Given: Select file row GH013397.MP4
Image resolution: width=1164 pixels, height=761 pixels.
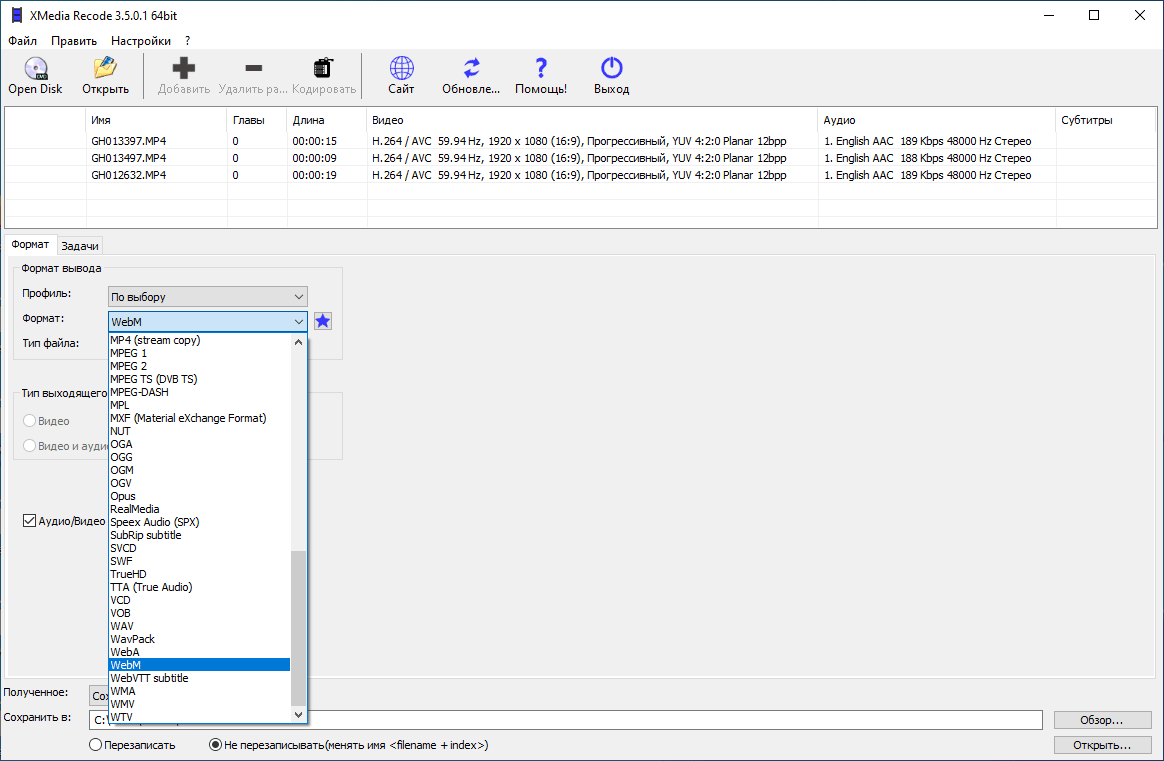Looking at the screenshot, I should [x=581, y=141].
